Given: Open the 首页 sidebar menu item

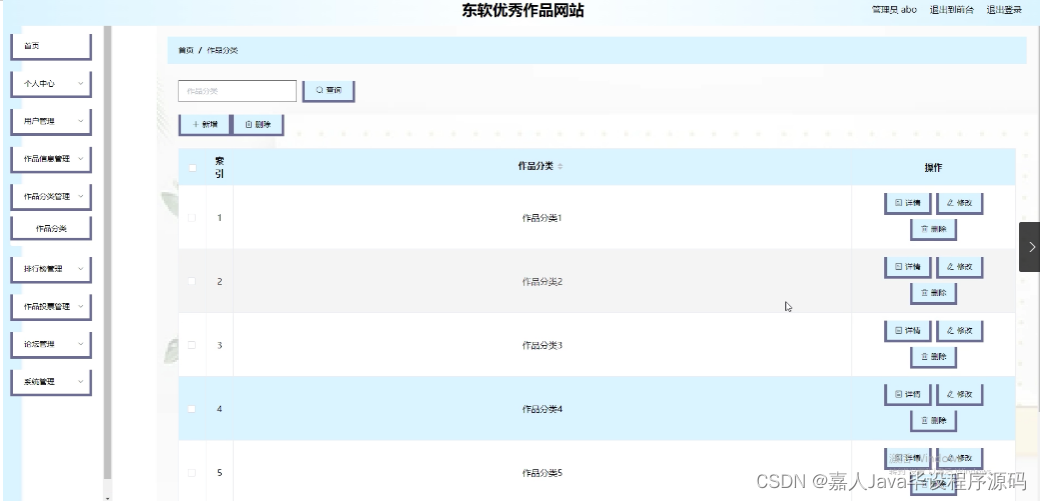Looking at the screenshot, I should coord(50,46).
